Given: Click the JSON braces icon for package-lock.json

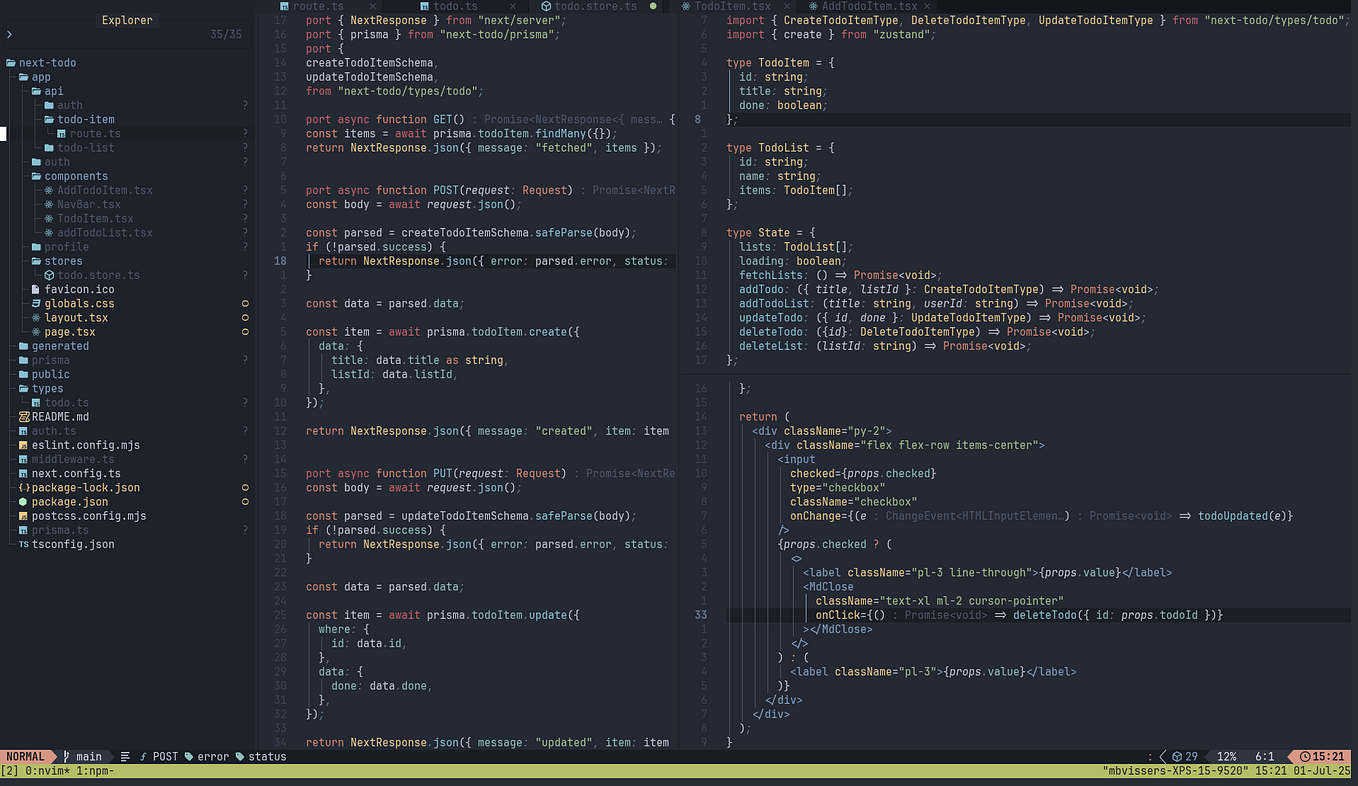Looking at the screenshot, I should (24, 488).
